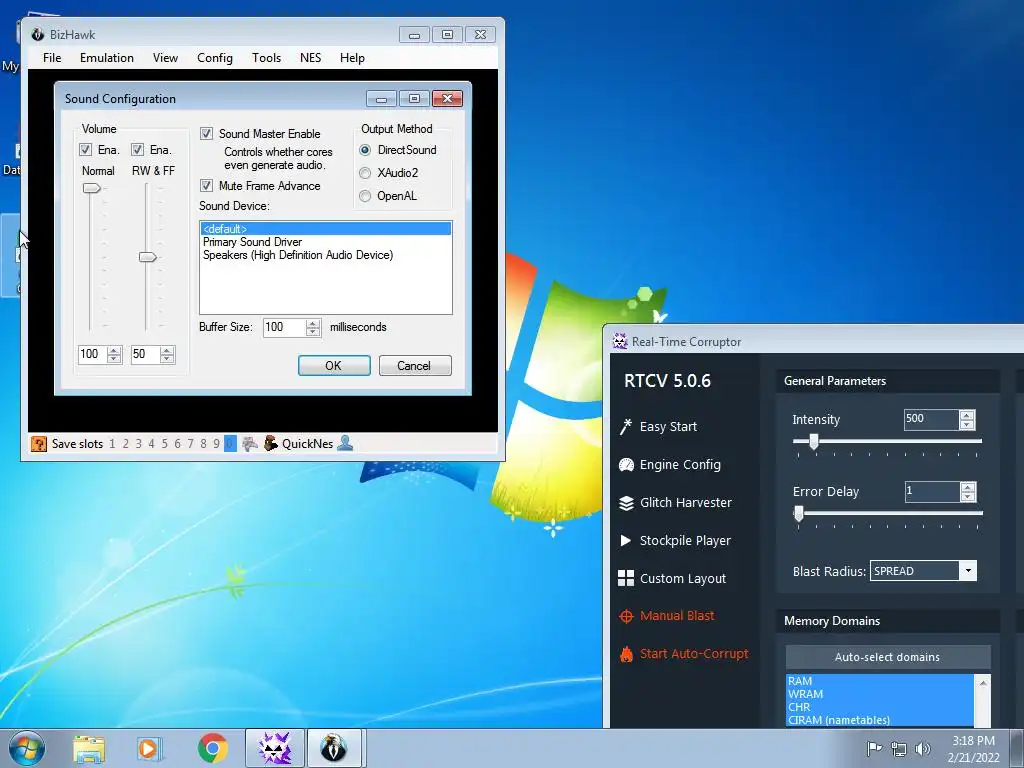Click the Intensity slider handle
The image size is (1024, 768).
pyautogui.click(x=814, y=441)
